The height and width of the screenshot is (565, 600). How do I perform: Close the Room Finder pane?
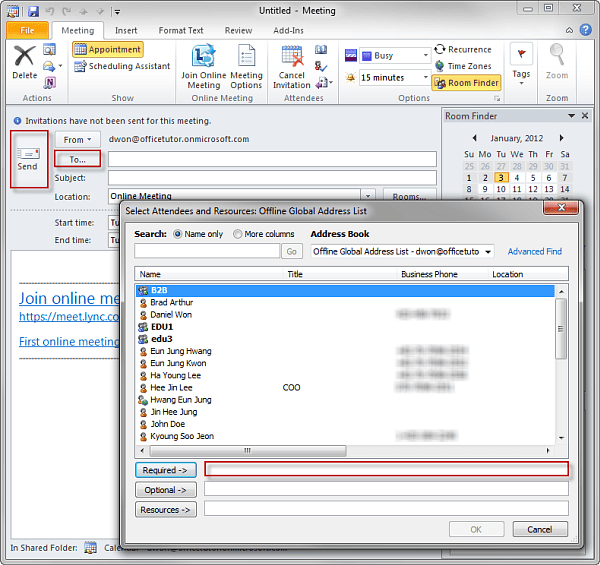pos(585,116)
